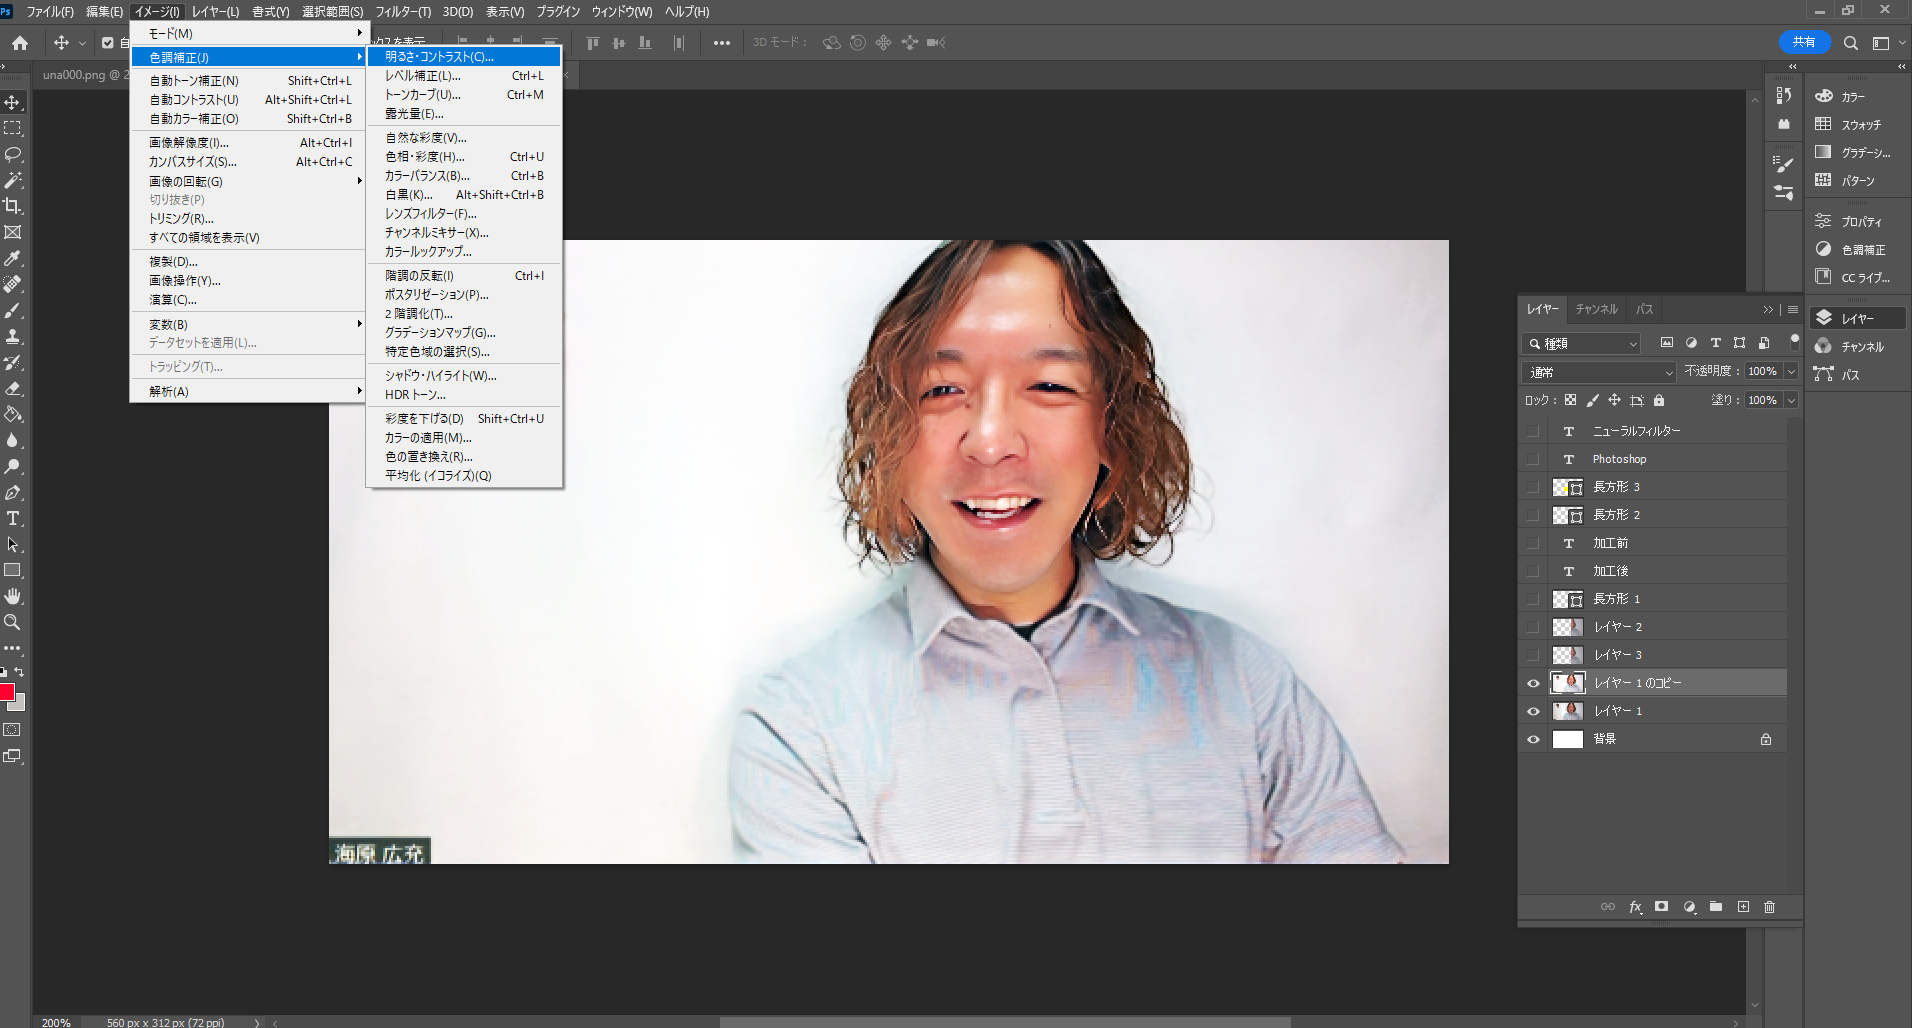Choose 色相・彩度(H)... menu entry

click(464, 157)
